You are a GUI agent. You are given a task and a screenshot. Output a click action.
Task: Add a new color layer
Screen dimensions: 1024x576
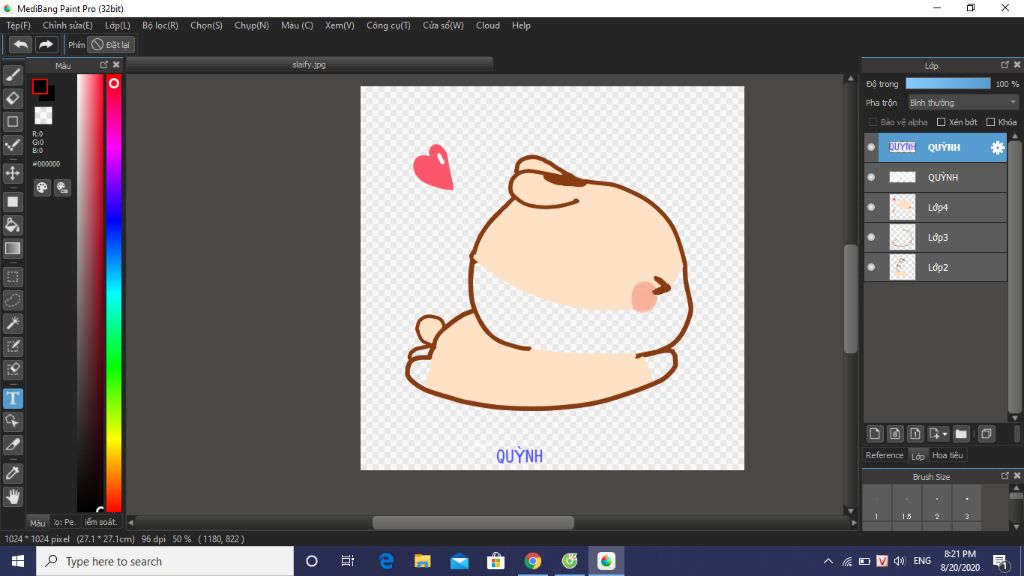(874, 434)
